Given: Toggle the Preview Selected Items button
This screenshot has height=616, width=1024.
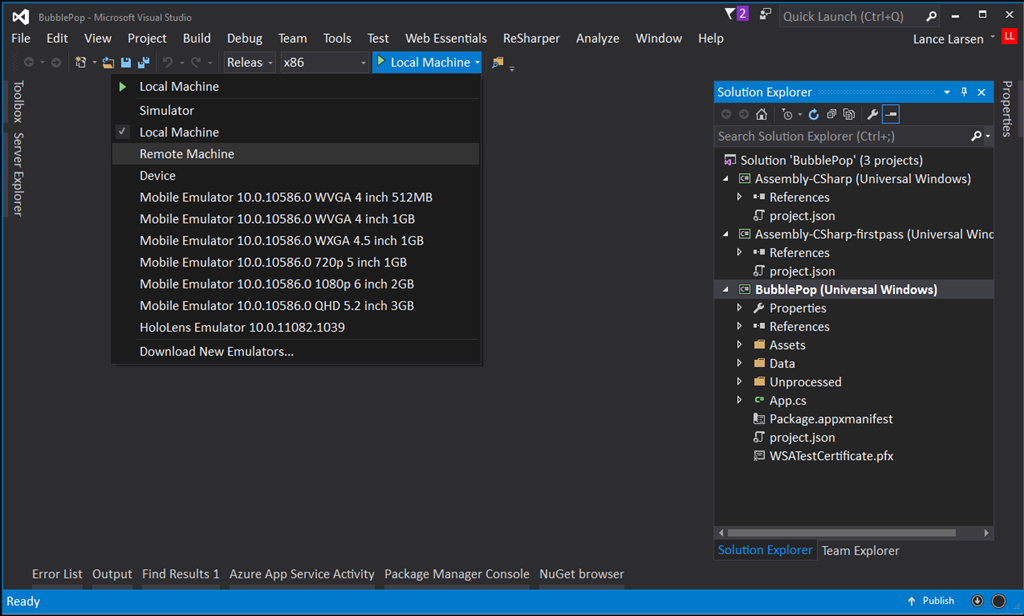Looking at the screenshot, I should [891, 114].
